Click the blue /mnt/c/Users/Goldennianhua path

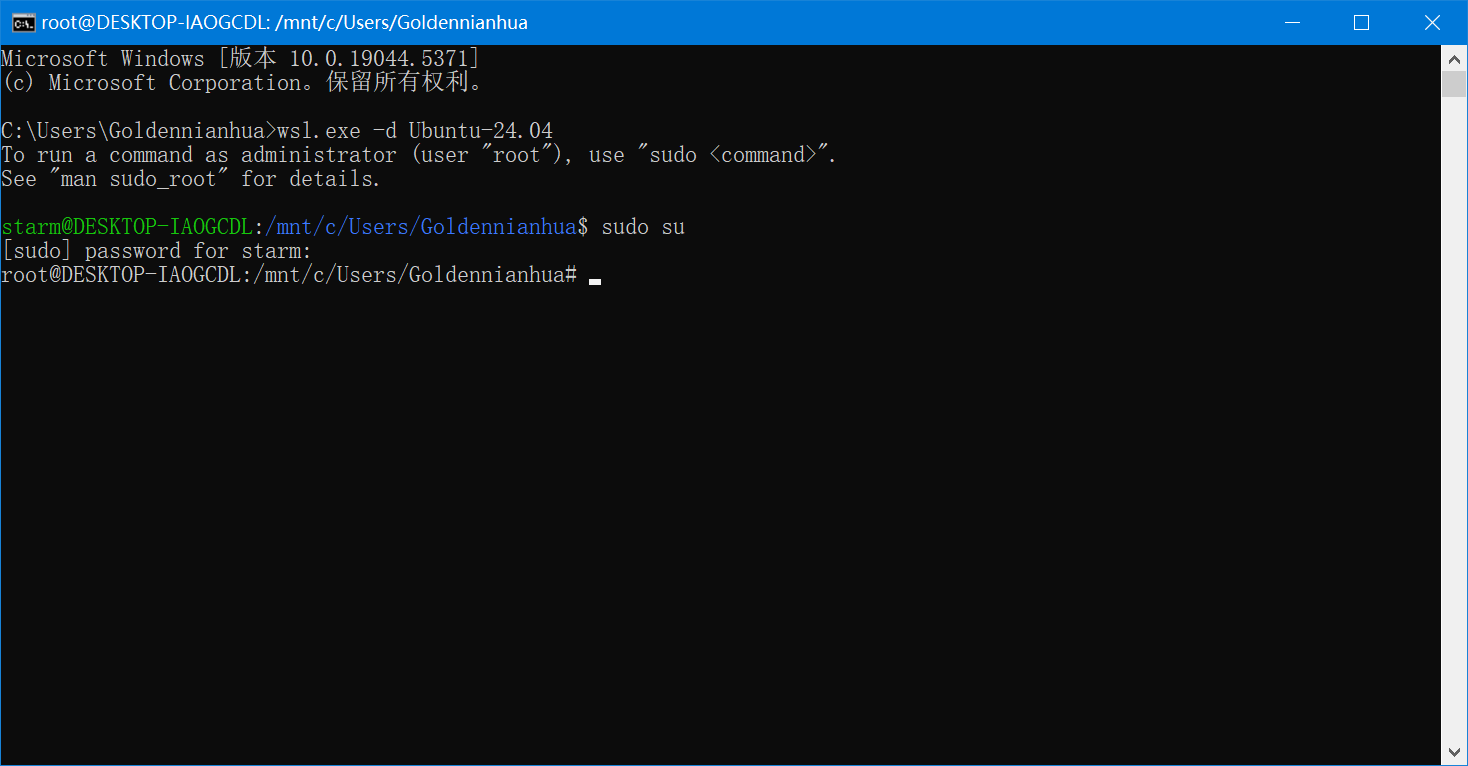pyautogui.click(x=421, y=227)
